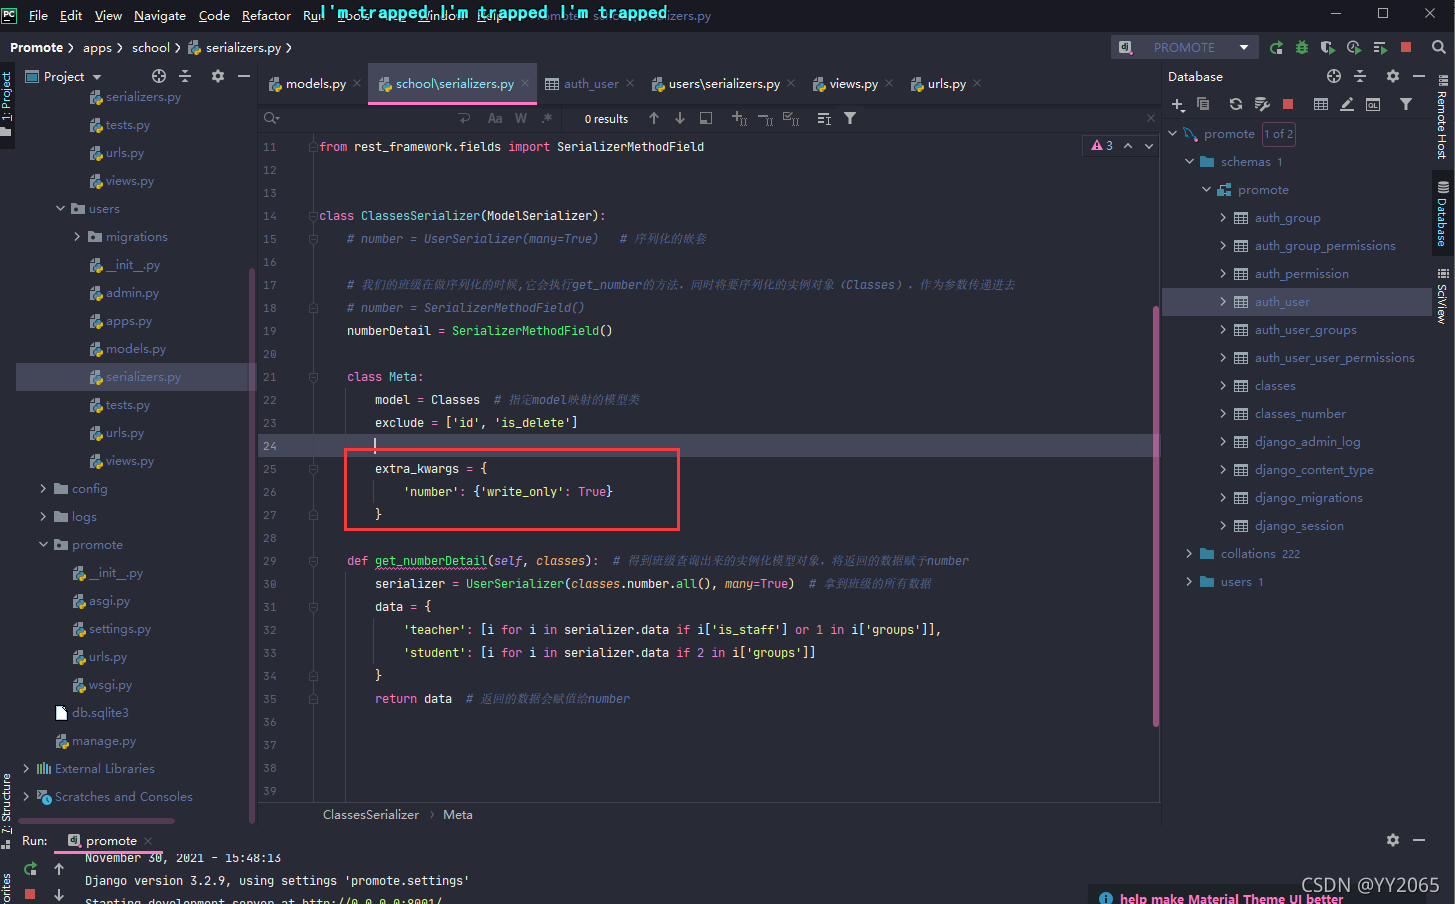Refresh the database schema
Viewport: 1455px width, 904px height.
click(x=1236, y=104)
